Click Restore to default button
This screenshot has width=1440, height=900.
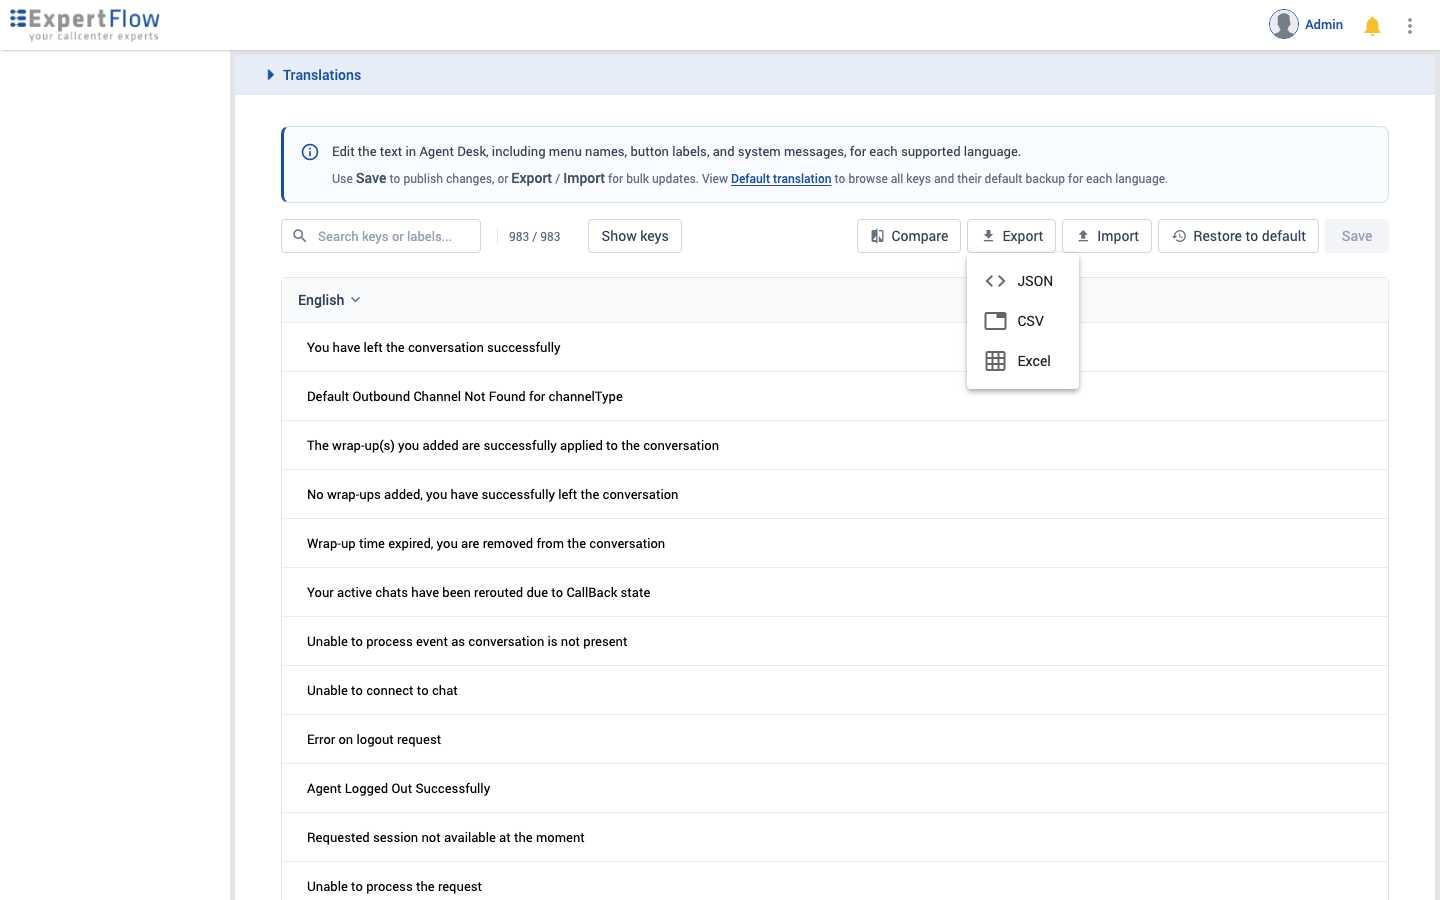pyautogui.click(x=1238, y=236)
